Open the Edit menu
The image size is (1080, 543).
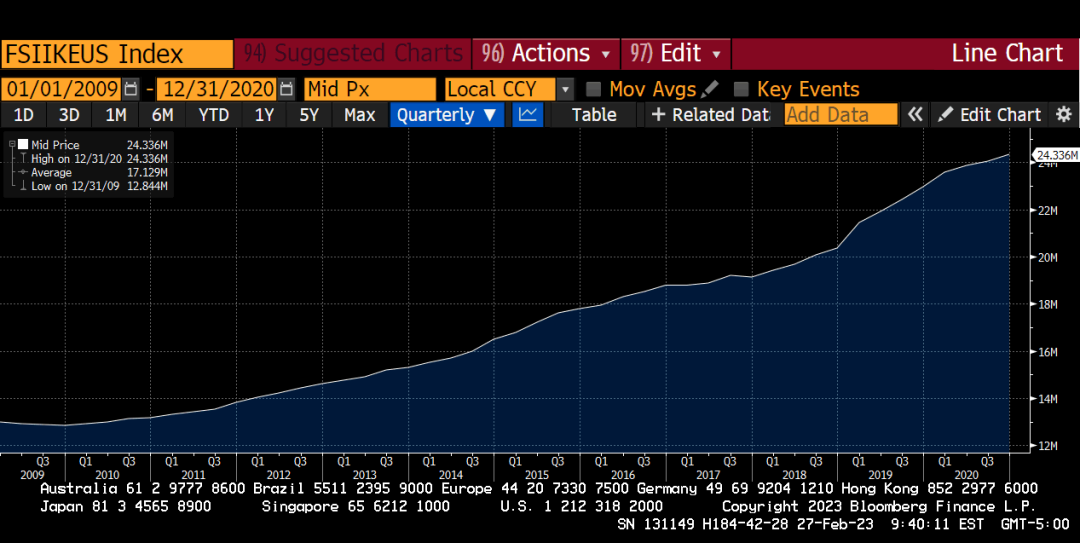click(x=677, y=53)
